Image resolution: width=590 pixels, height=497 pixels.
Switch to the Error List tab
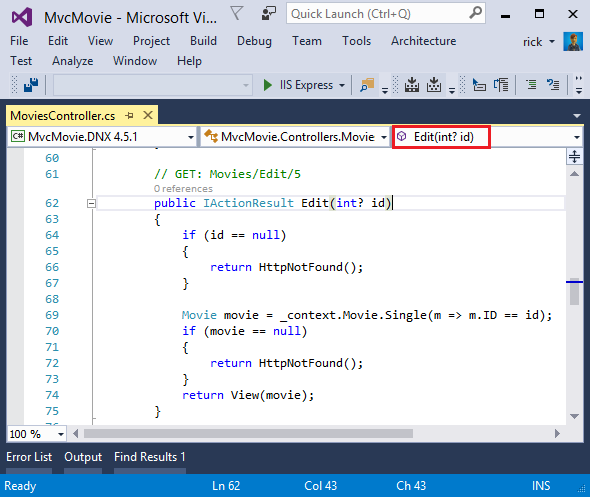29,457
